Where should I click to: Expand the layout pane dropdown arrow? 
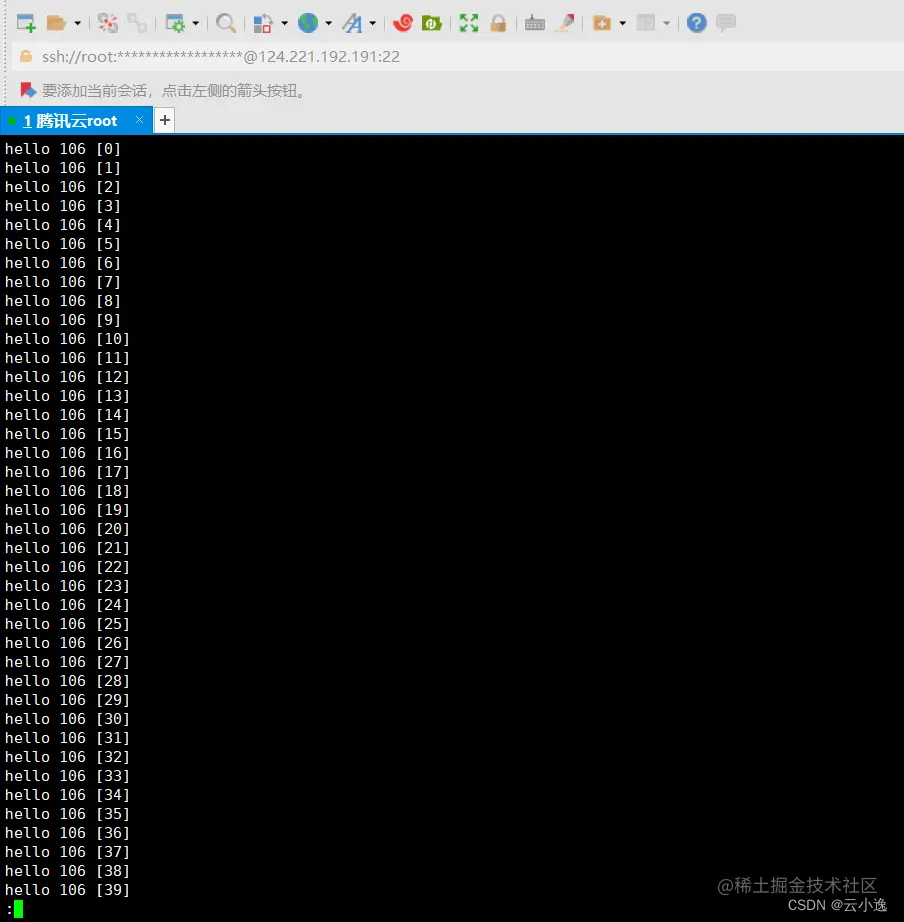[667, 24]
